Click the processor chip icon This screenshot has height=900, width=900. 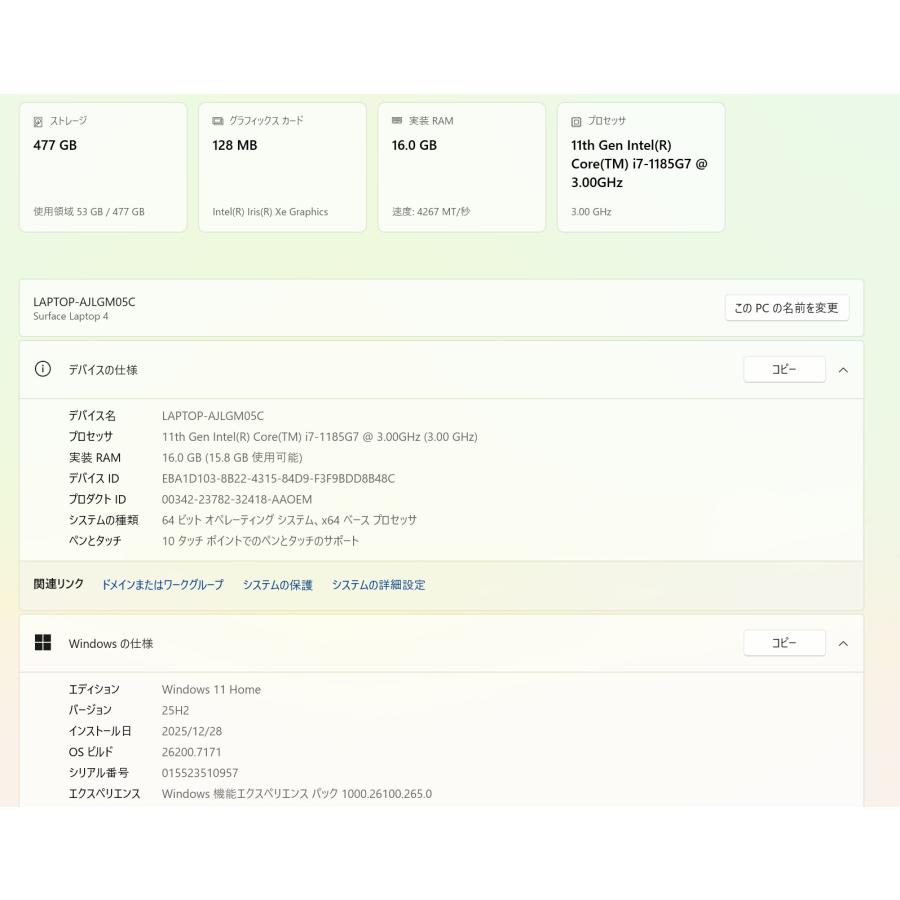pyautogui.click(x=576, y=122)
